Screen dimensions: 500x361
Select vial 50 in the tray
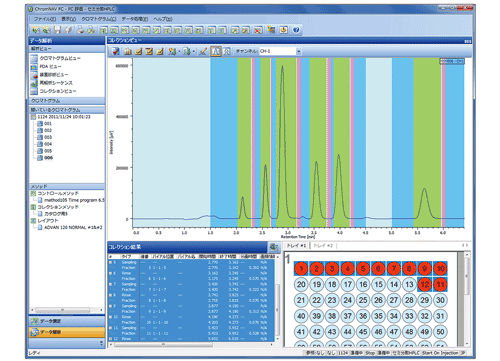[x=440, y=332]
